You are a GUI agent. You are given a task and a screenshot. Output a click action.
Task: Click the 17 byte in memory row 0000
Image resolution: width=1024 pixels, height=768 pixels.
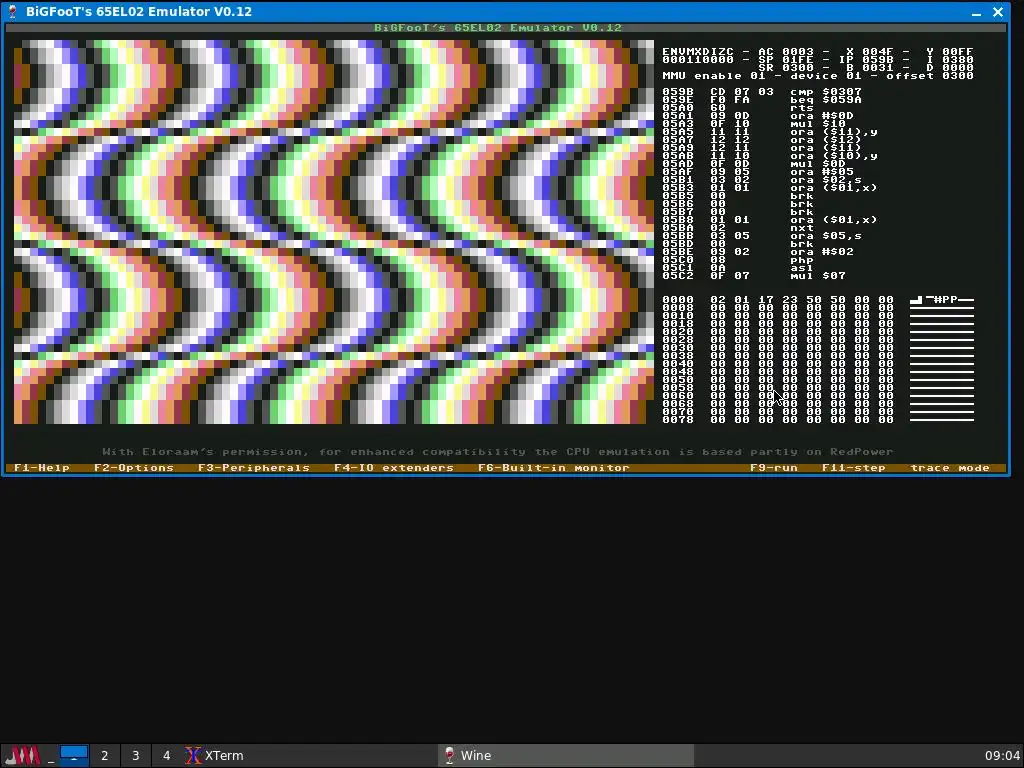766,299
